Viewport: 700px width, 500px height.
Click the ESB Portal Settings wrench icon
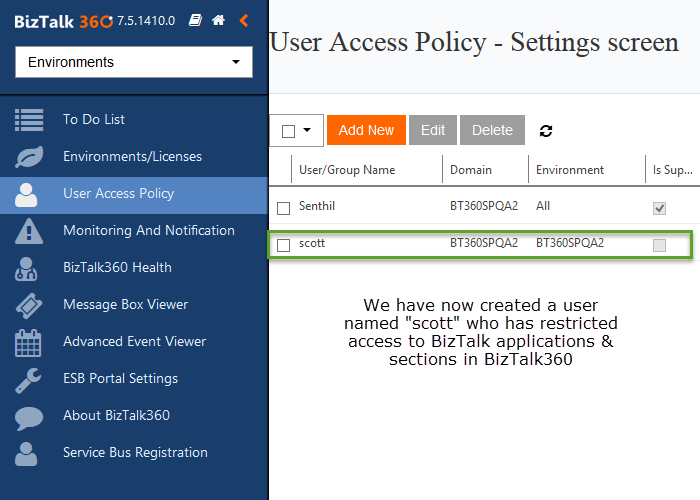point(29,378)
